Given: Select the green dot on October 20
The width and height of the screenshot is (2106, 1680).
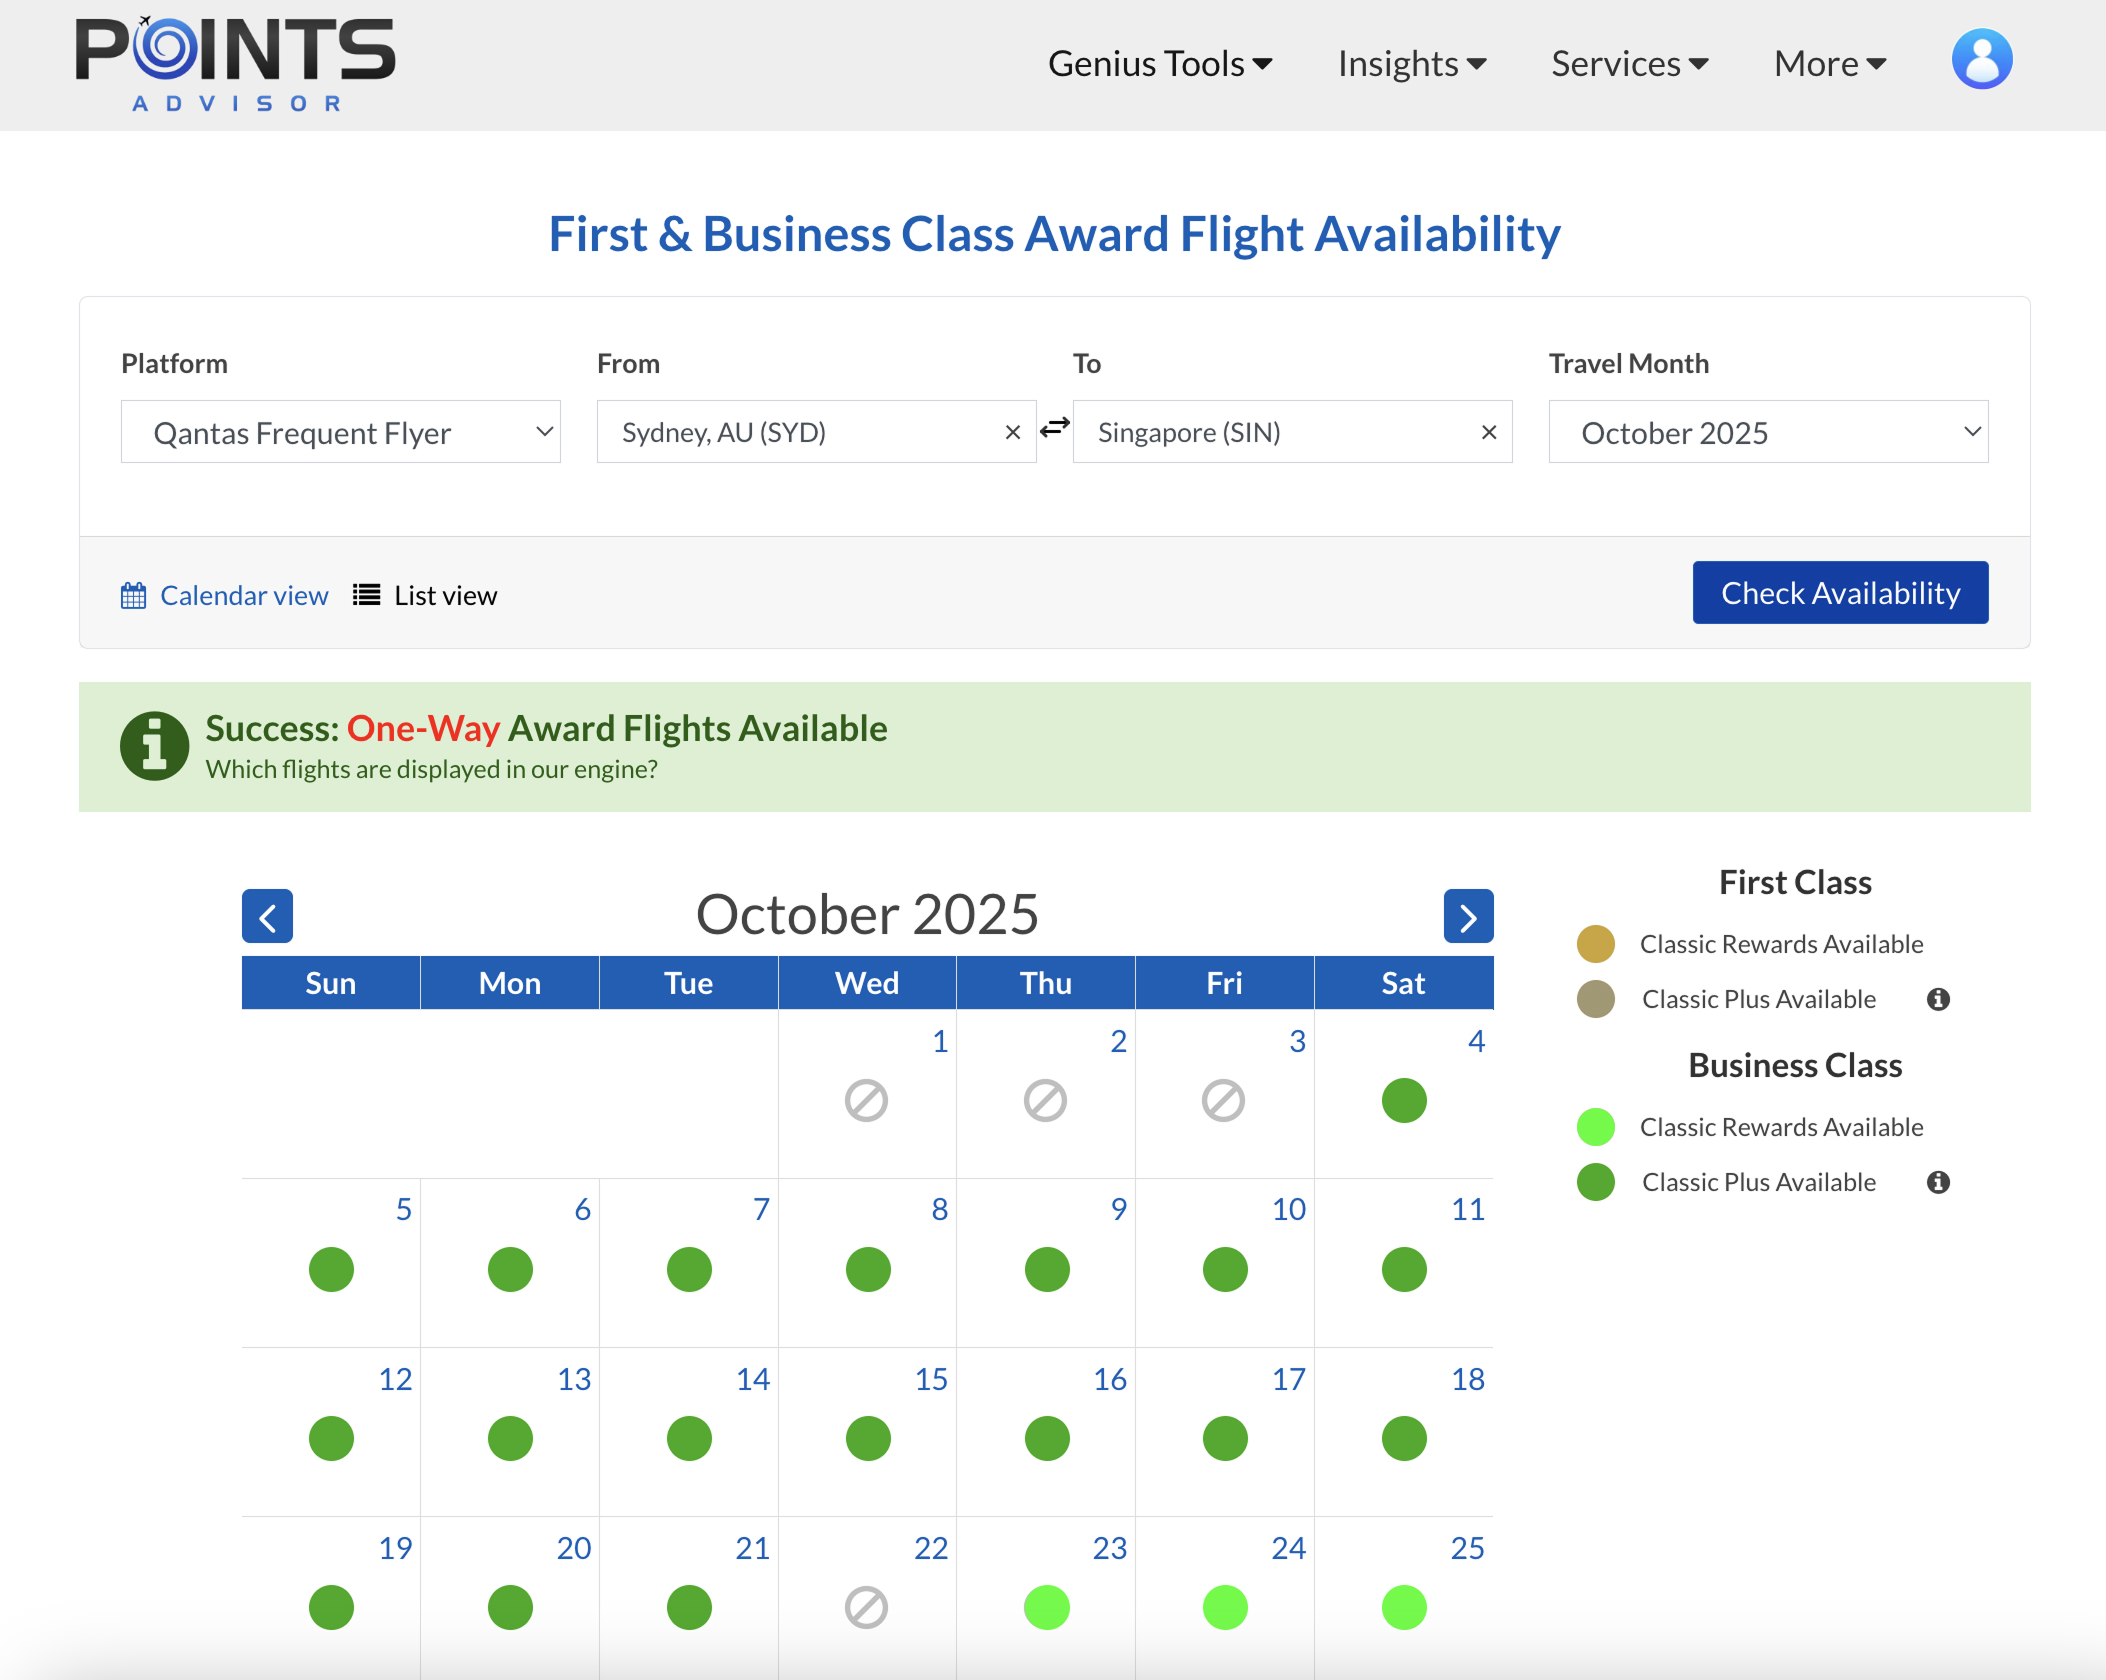Looking at the screenshot, I should pyautogui.click(x=510, y=1608).
